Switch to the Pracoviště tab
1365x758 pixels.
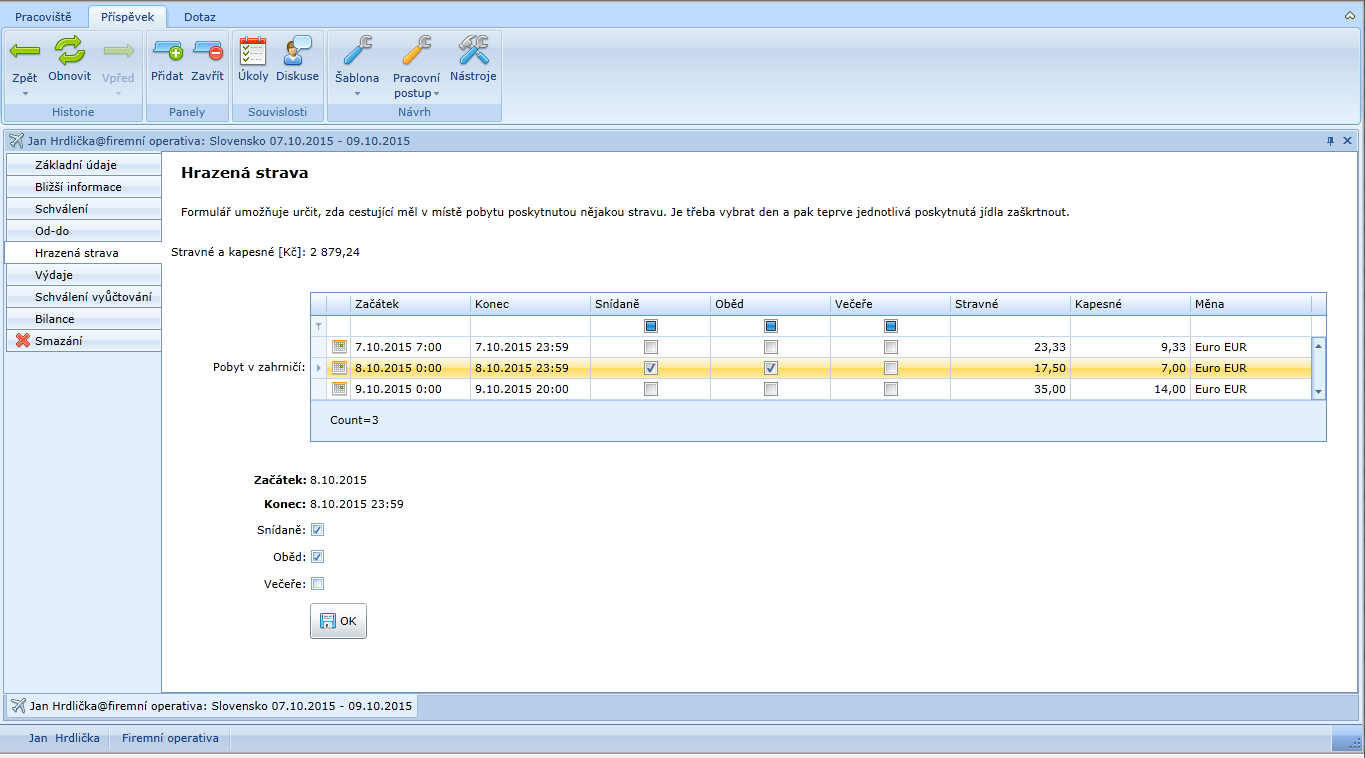pos(44,17)
